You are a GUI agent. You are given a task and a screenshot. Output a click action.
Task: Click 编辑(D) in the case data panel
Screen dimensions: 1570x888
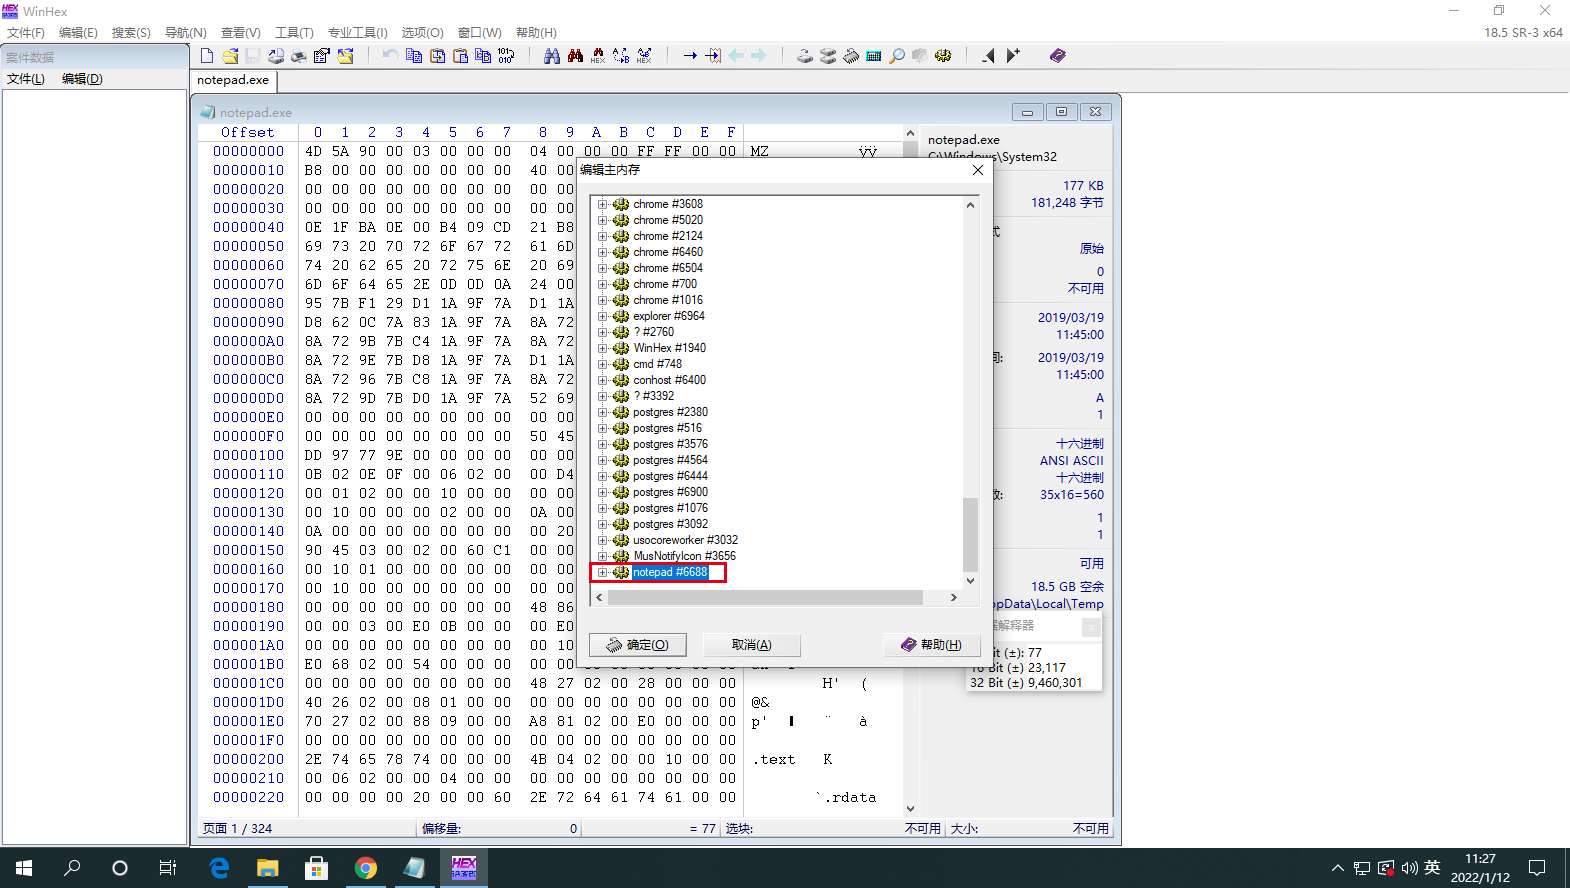[x=82, y=79]
